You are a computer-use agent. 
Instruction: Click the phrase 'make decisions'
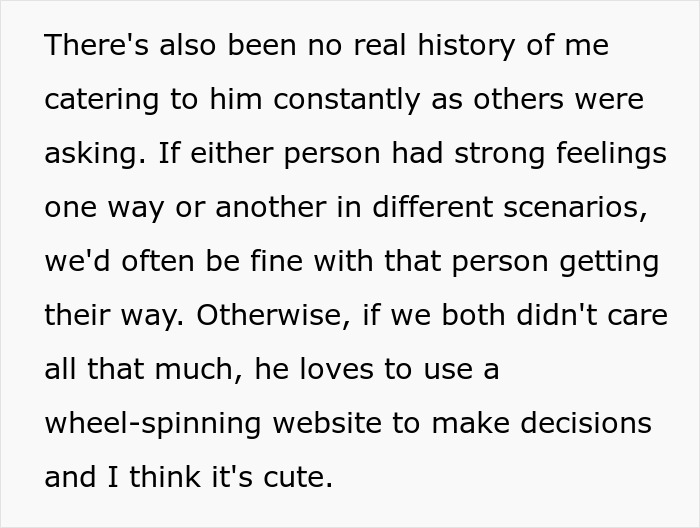[x=558, y=424]
